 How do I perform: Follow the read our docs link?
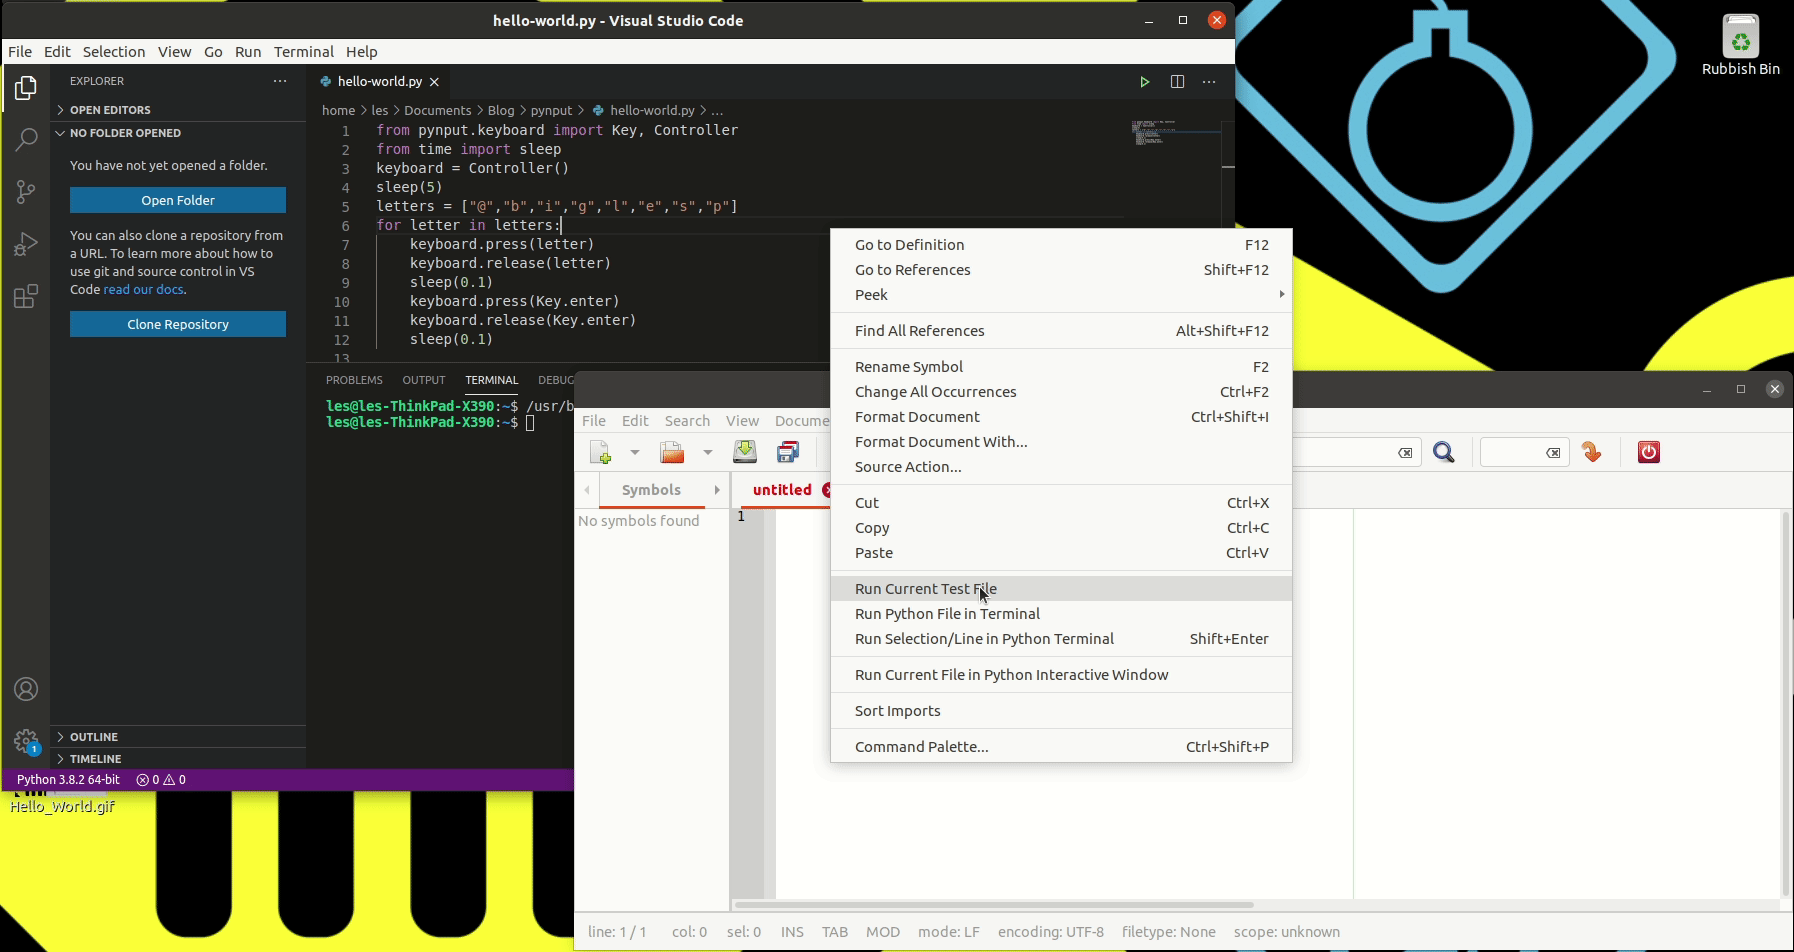[x=144, y=290]
